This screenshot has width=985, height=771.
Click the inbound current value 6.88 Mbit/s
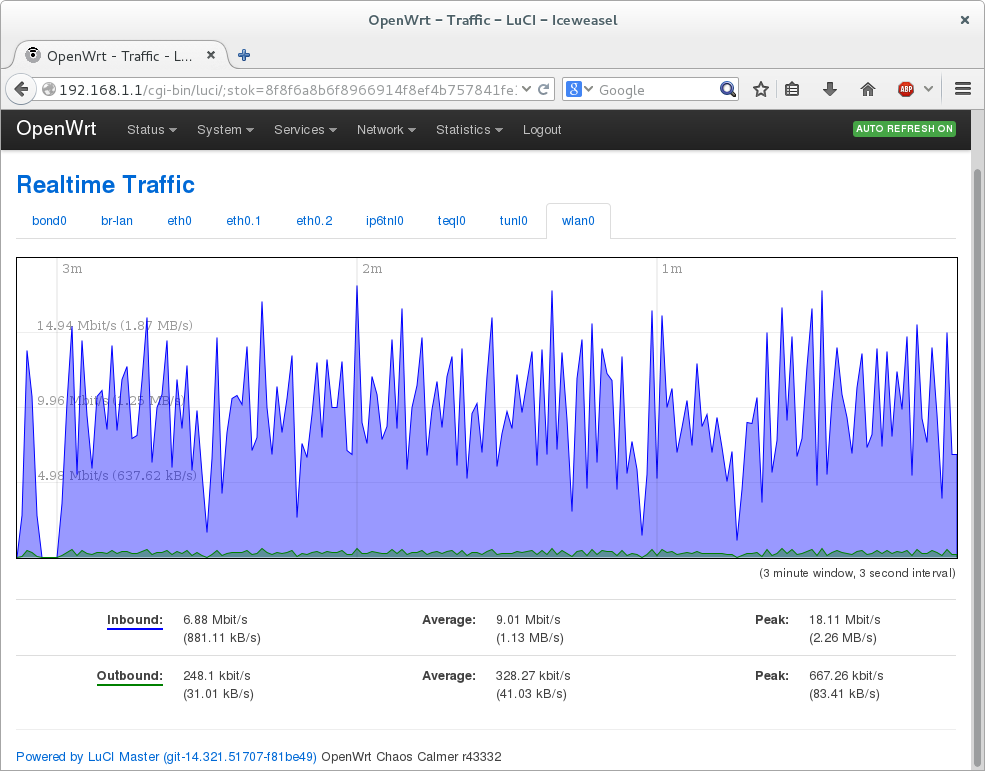[x=215, y=620]
